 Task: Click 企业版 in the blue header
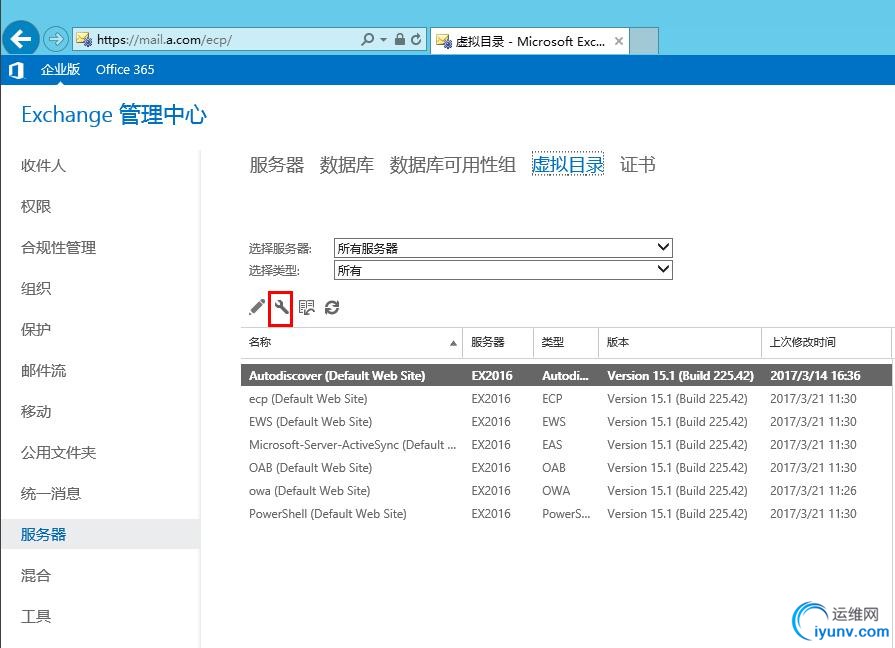click(x=60, y=70)
